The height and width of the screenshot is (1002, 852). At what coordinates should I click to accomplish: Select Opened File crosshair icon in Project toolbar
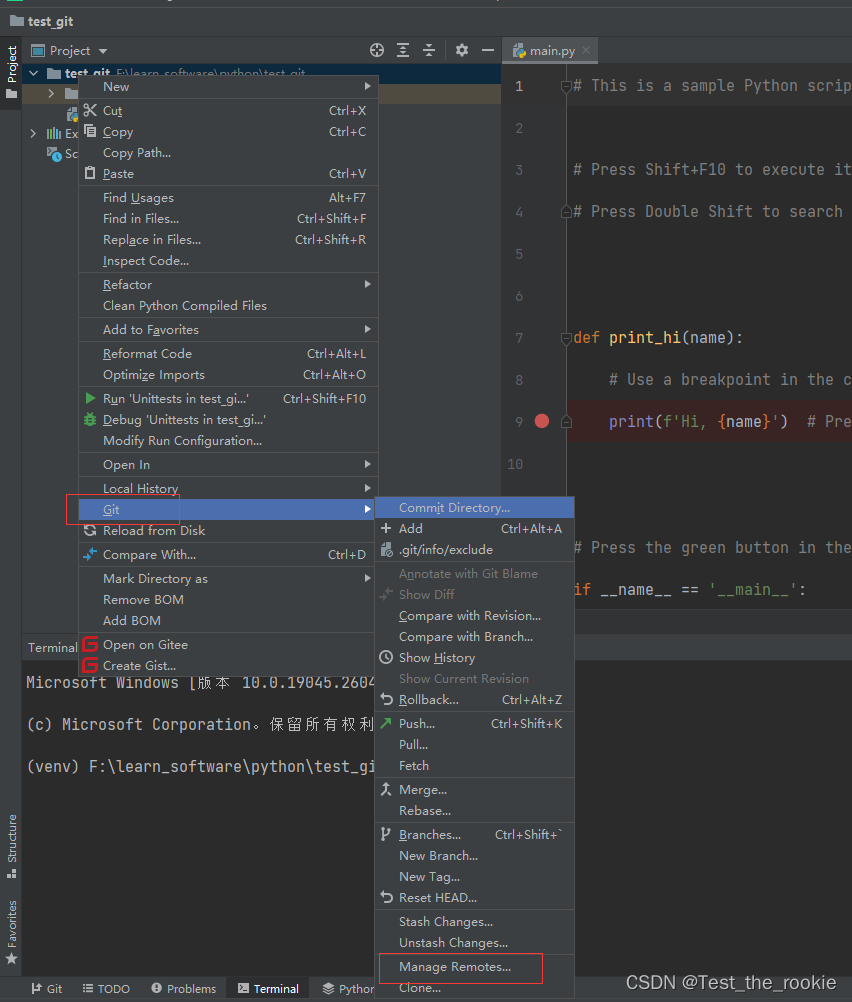coord(376,50)
